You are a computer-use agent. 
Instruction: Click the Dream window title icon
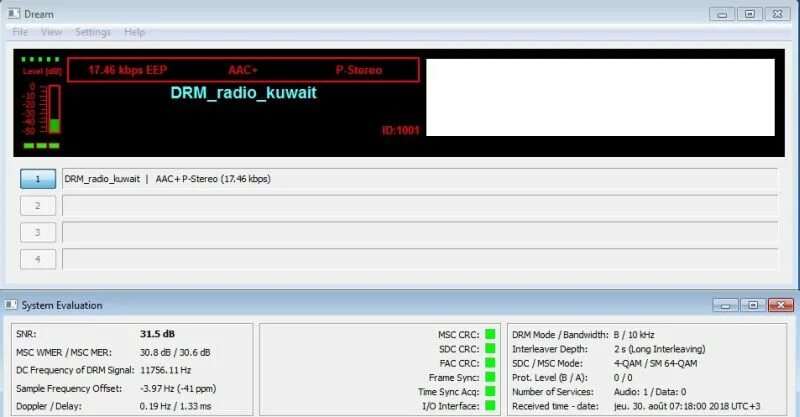click(13, 14)
